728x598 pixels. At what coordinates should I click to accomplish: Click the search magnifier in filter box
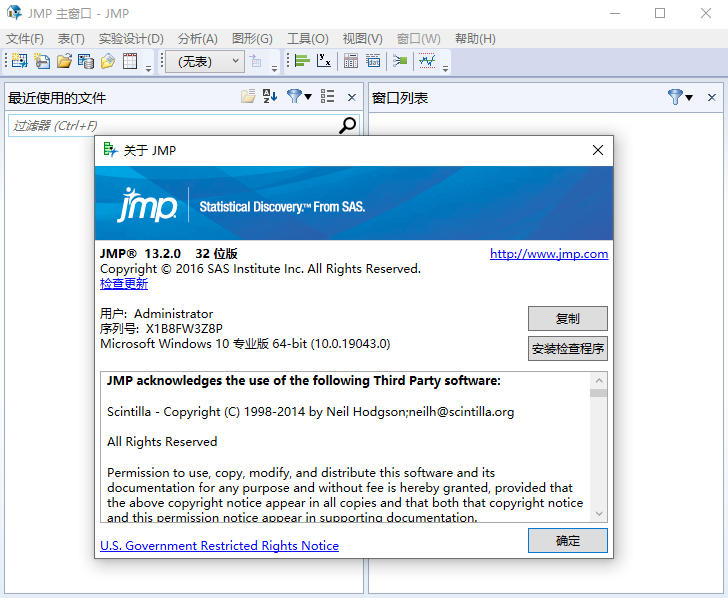347,125
